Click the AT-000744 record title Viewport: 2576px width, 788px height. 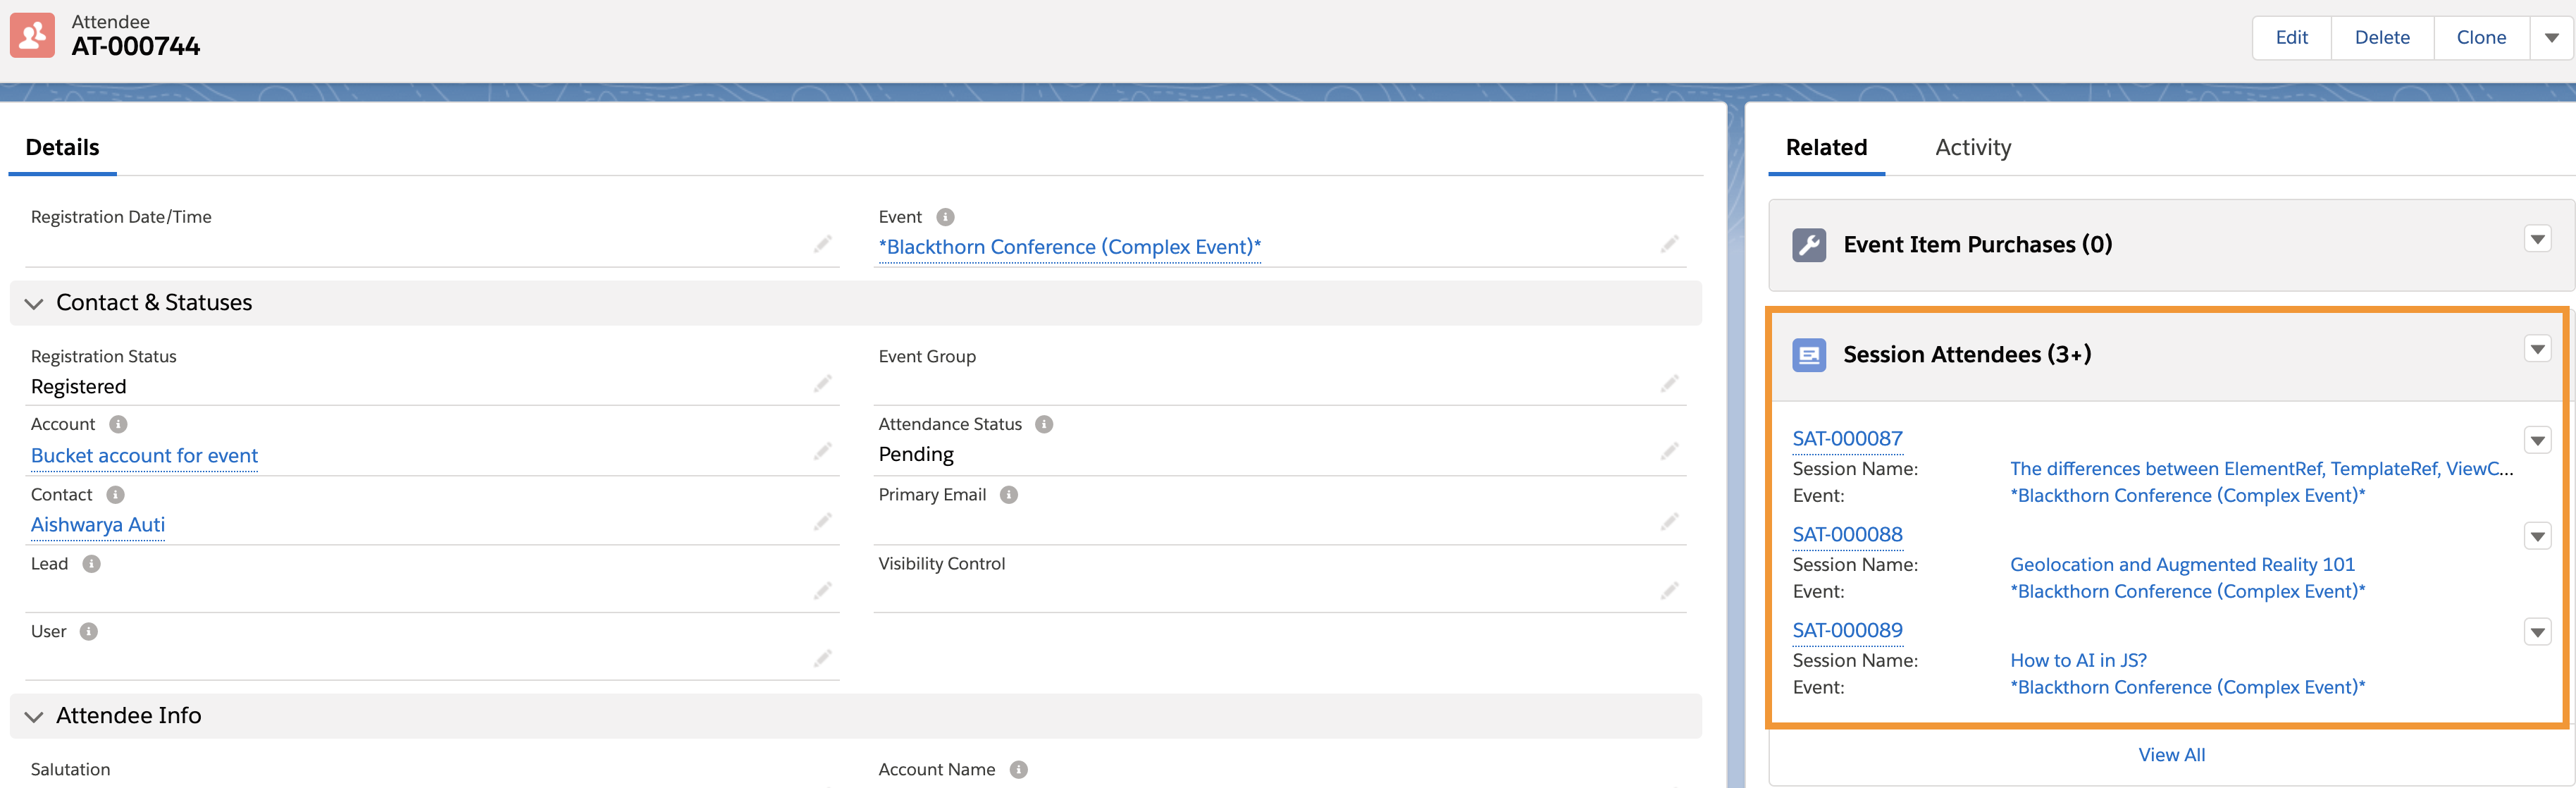coord(136,46)
